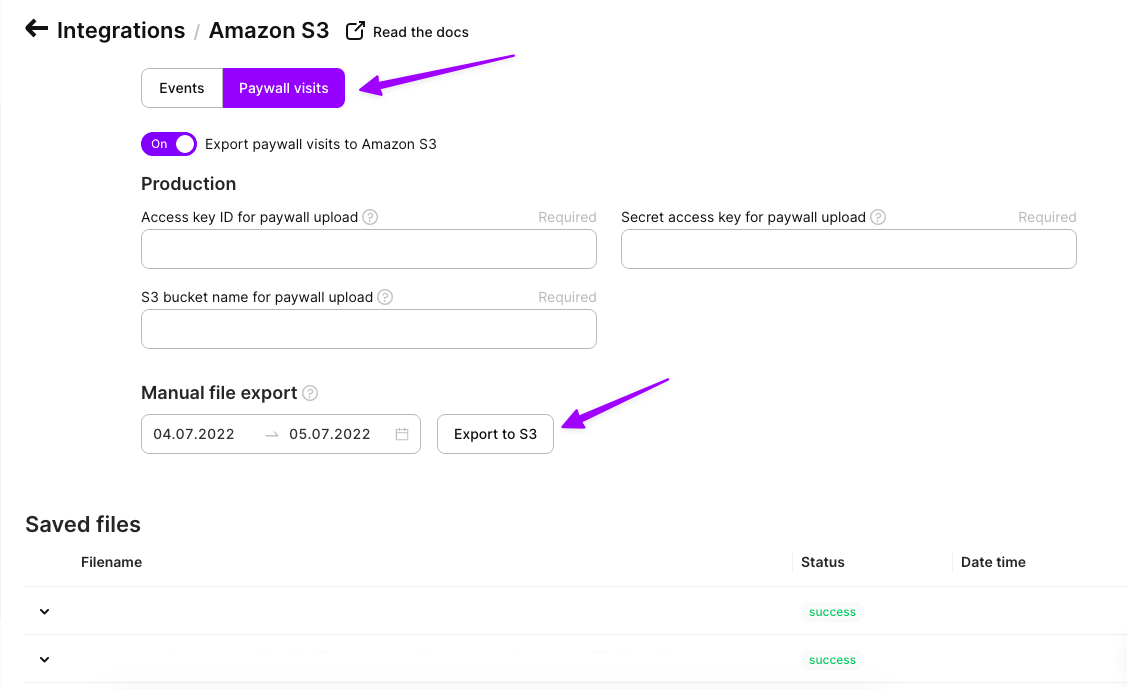Toggle off Export paywall visits to Amazon S3
This screenshot has width=1127, height=689.
pyautogui.click(x=169, y=144)
